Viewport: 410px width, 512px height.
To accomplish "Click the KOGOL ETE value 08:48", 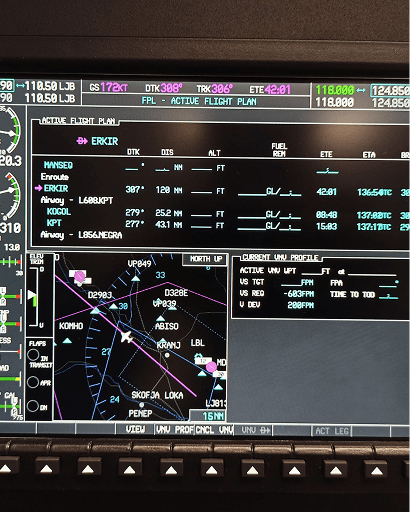I will [326, 215].
